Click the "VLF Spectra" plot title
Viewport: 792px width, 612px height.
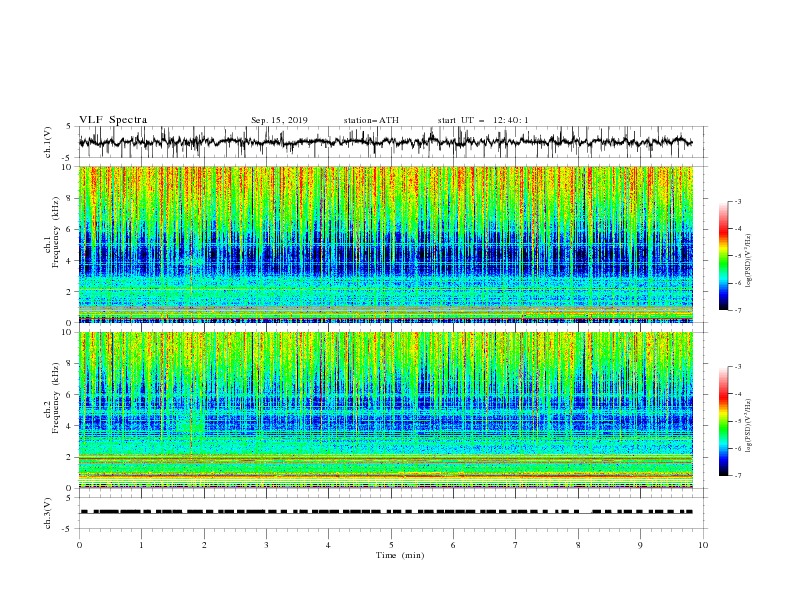[113, 120]
